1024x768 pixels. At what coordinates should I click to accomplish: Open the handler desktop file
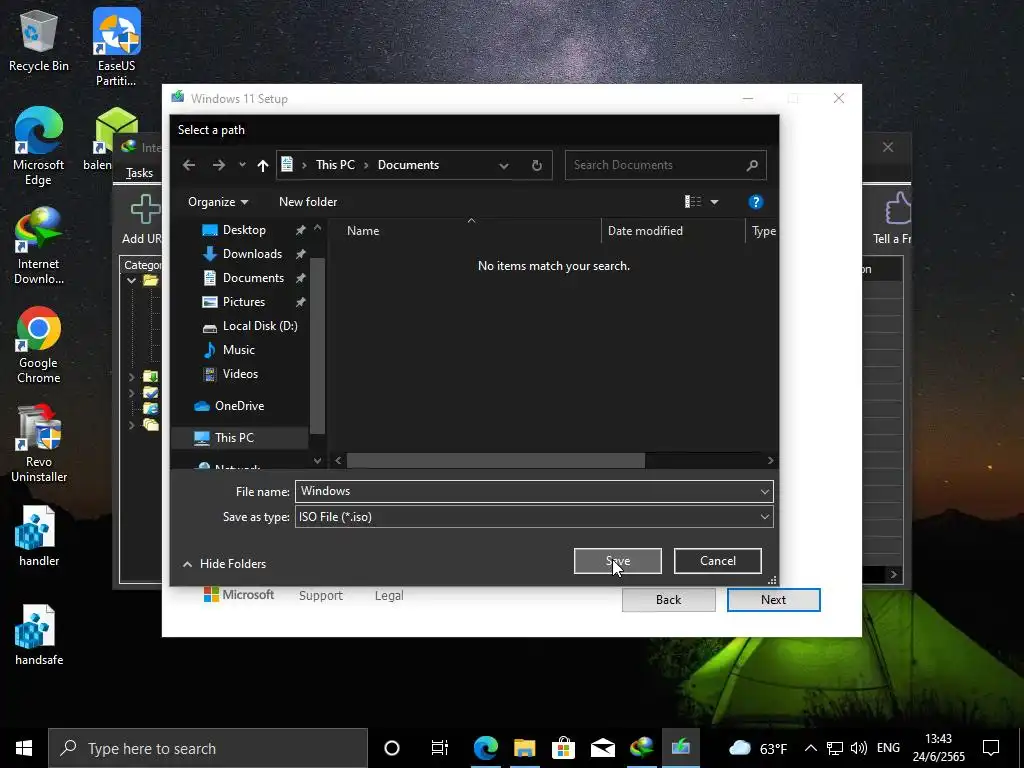click(39, 536)
